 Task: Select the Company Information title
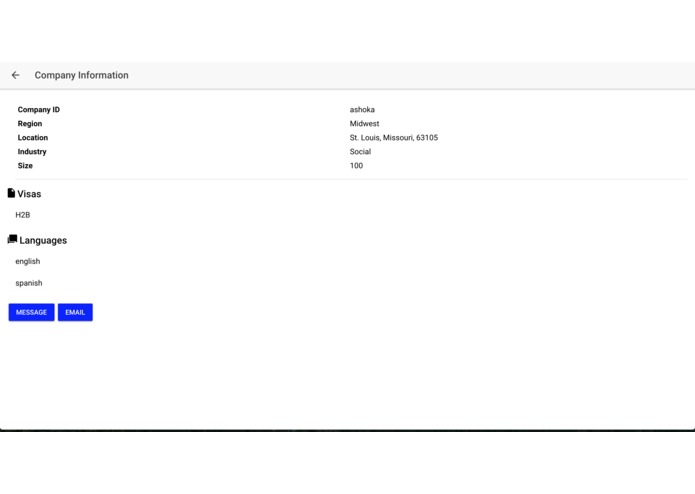(82, 75)
